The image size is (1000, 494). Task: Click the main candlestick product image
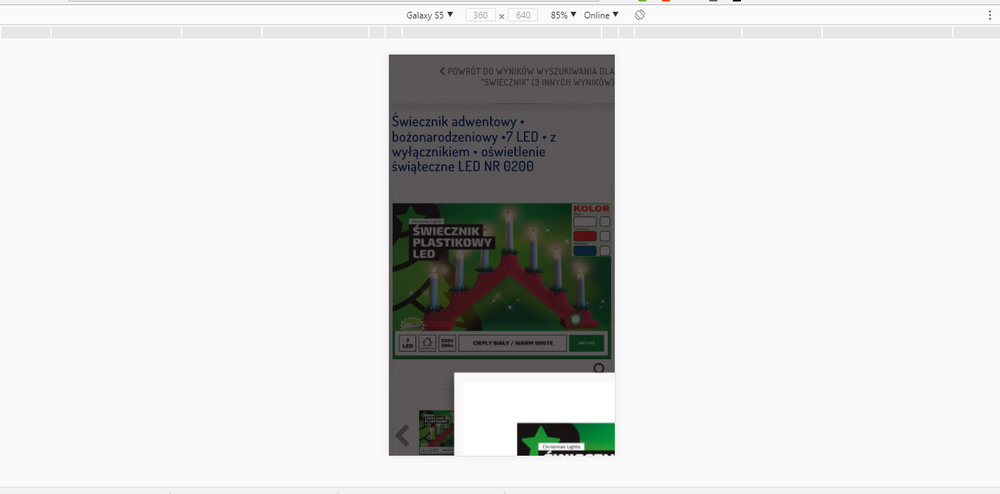(501, 280)
